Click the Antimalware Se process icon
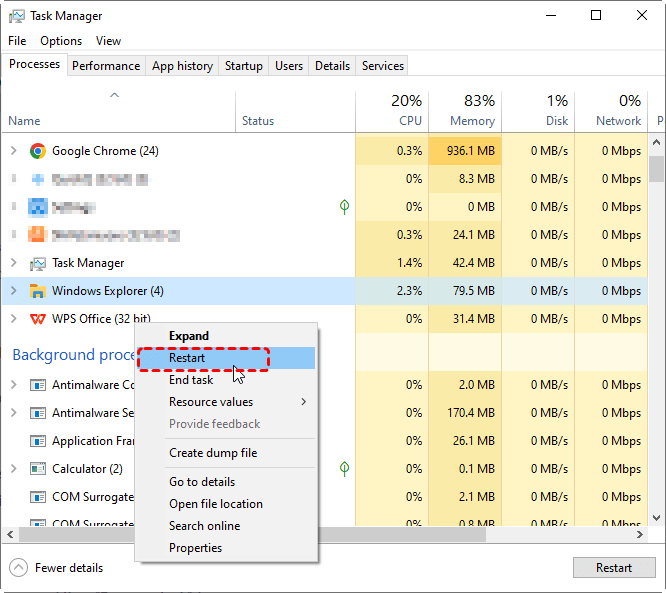666x593 pixels. (x=38, y=413)
